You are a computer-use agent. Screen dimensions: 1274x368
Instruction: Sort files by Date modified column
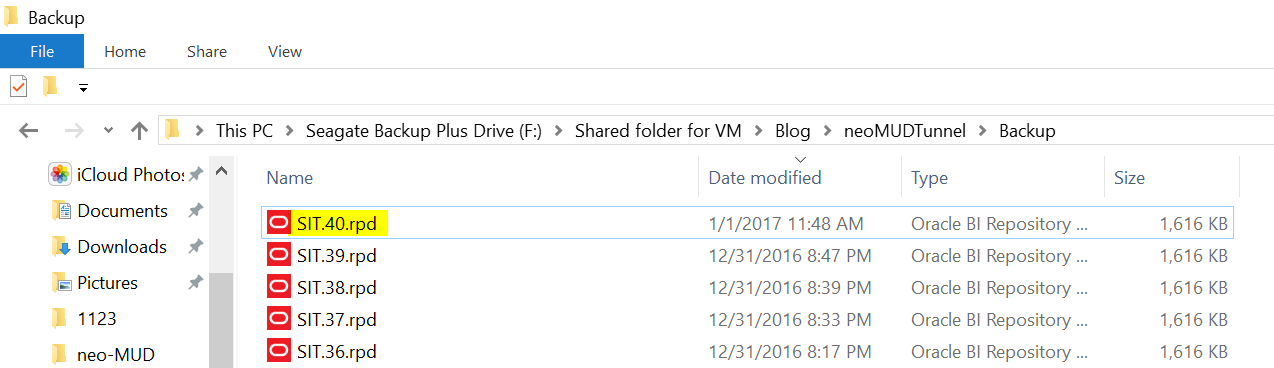tap(765, 178)
